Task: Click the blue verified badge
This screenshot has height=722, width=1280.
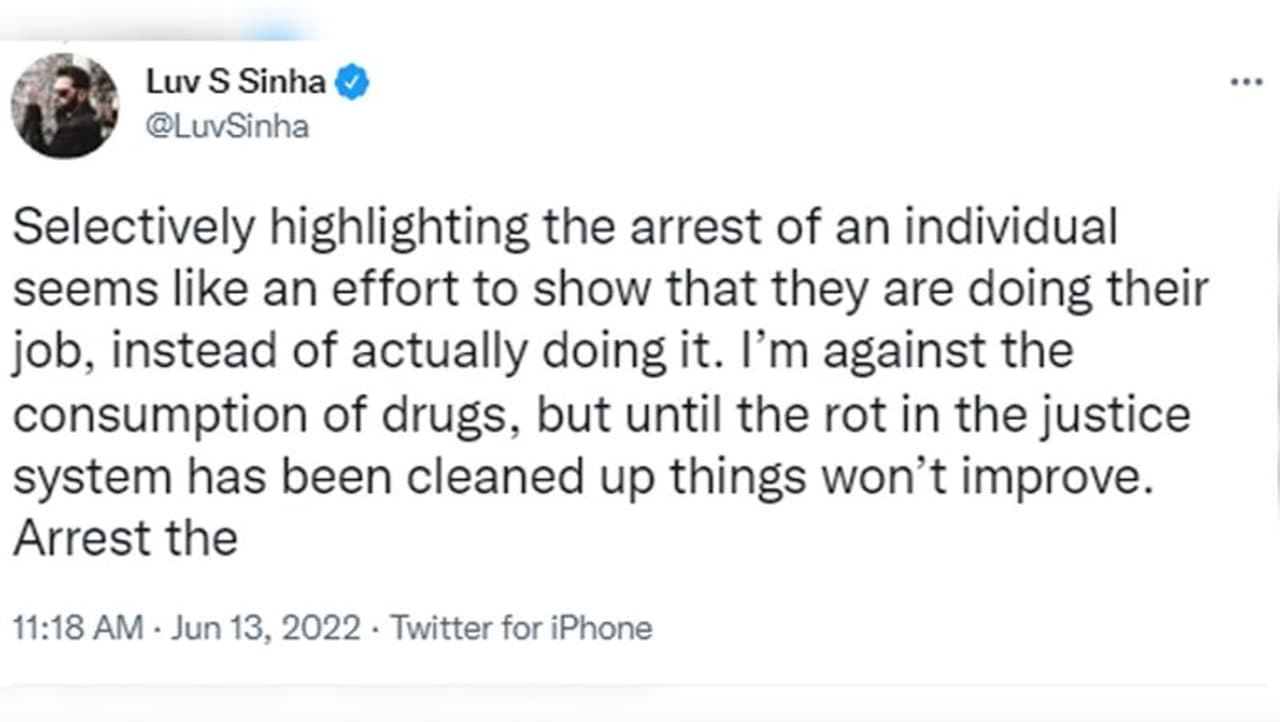Action: coord(352,83)
